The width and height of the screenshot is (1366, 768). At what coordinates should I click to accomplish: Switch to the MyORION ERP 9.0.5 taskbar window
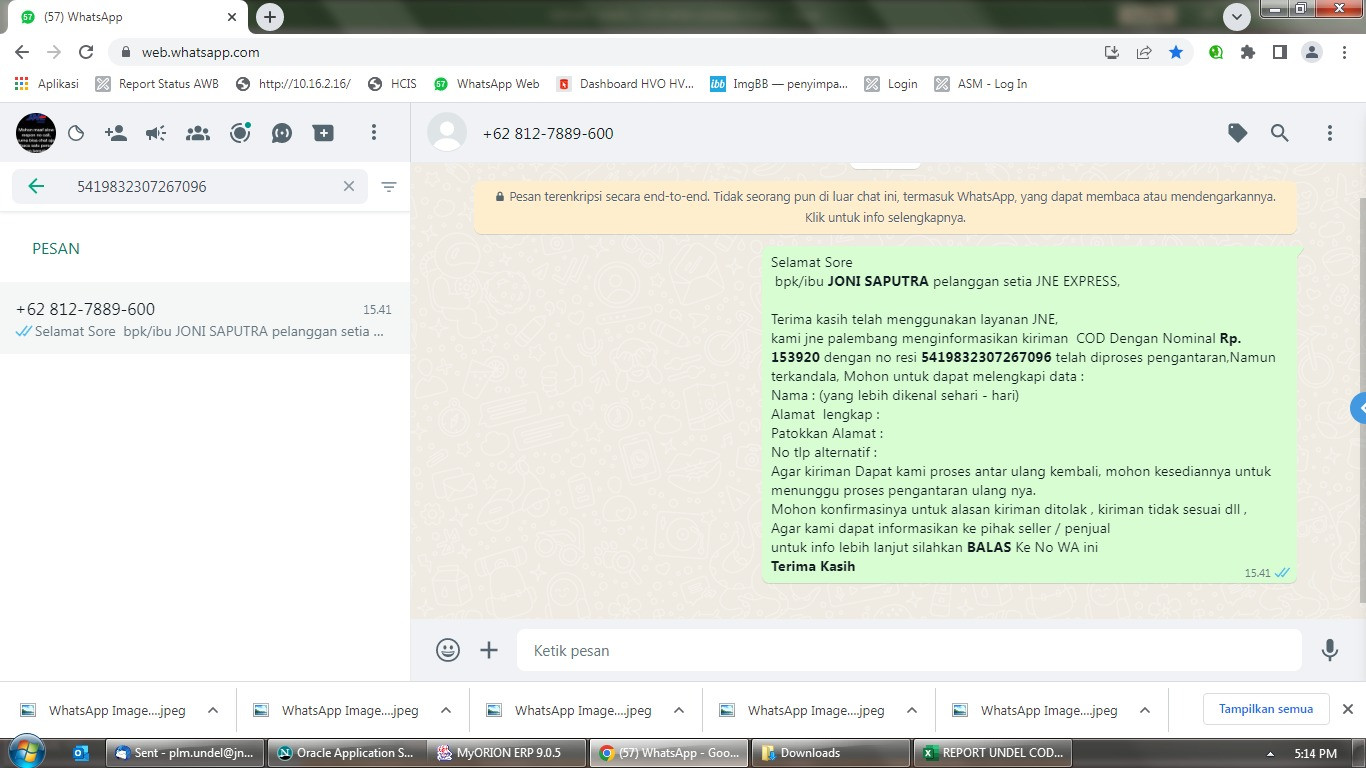pyautogui.click(x=508, y=753)
